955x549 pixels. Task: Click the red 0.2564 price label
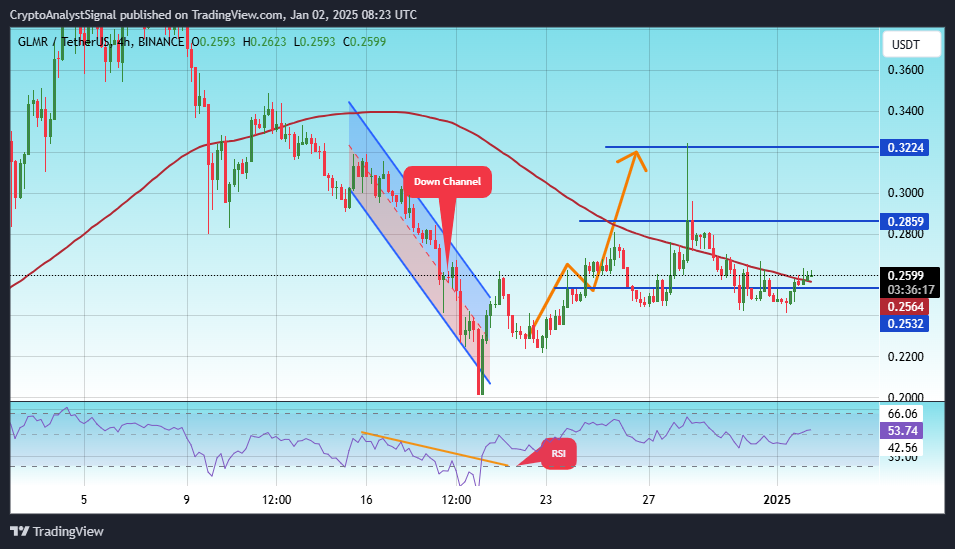pos(904,306)
